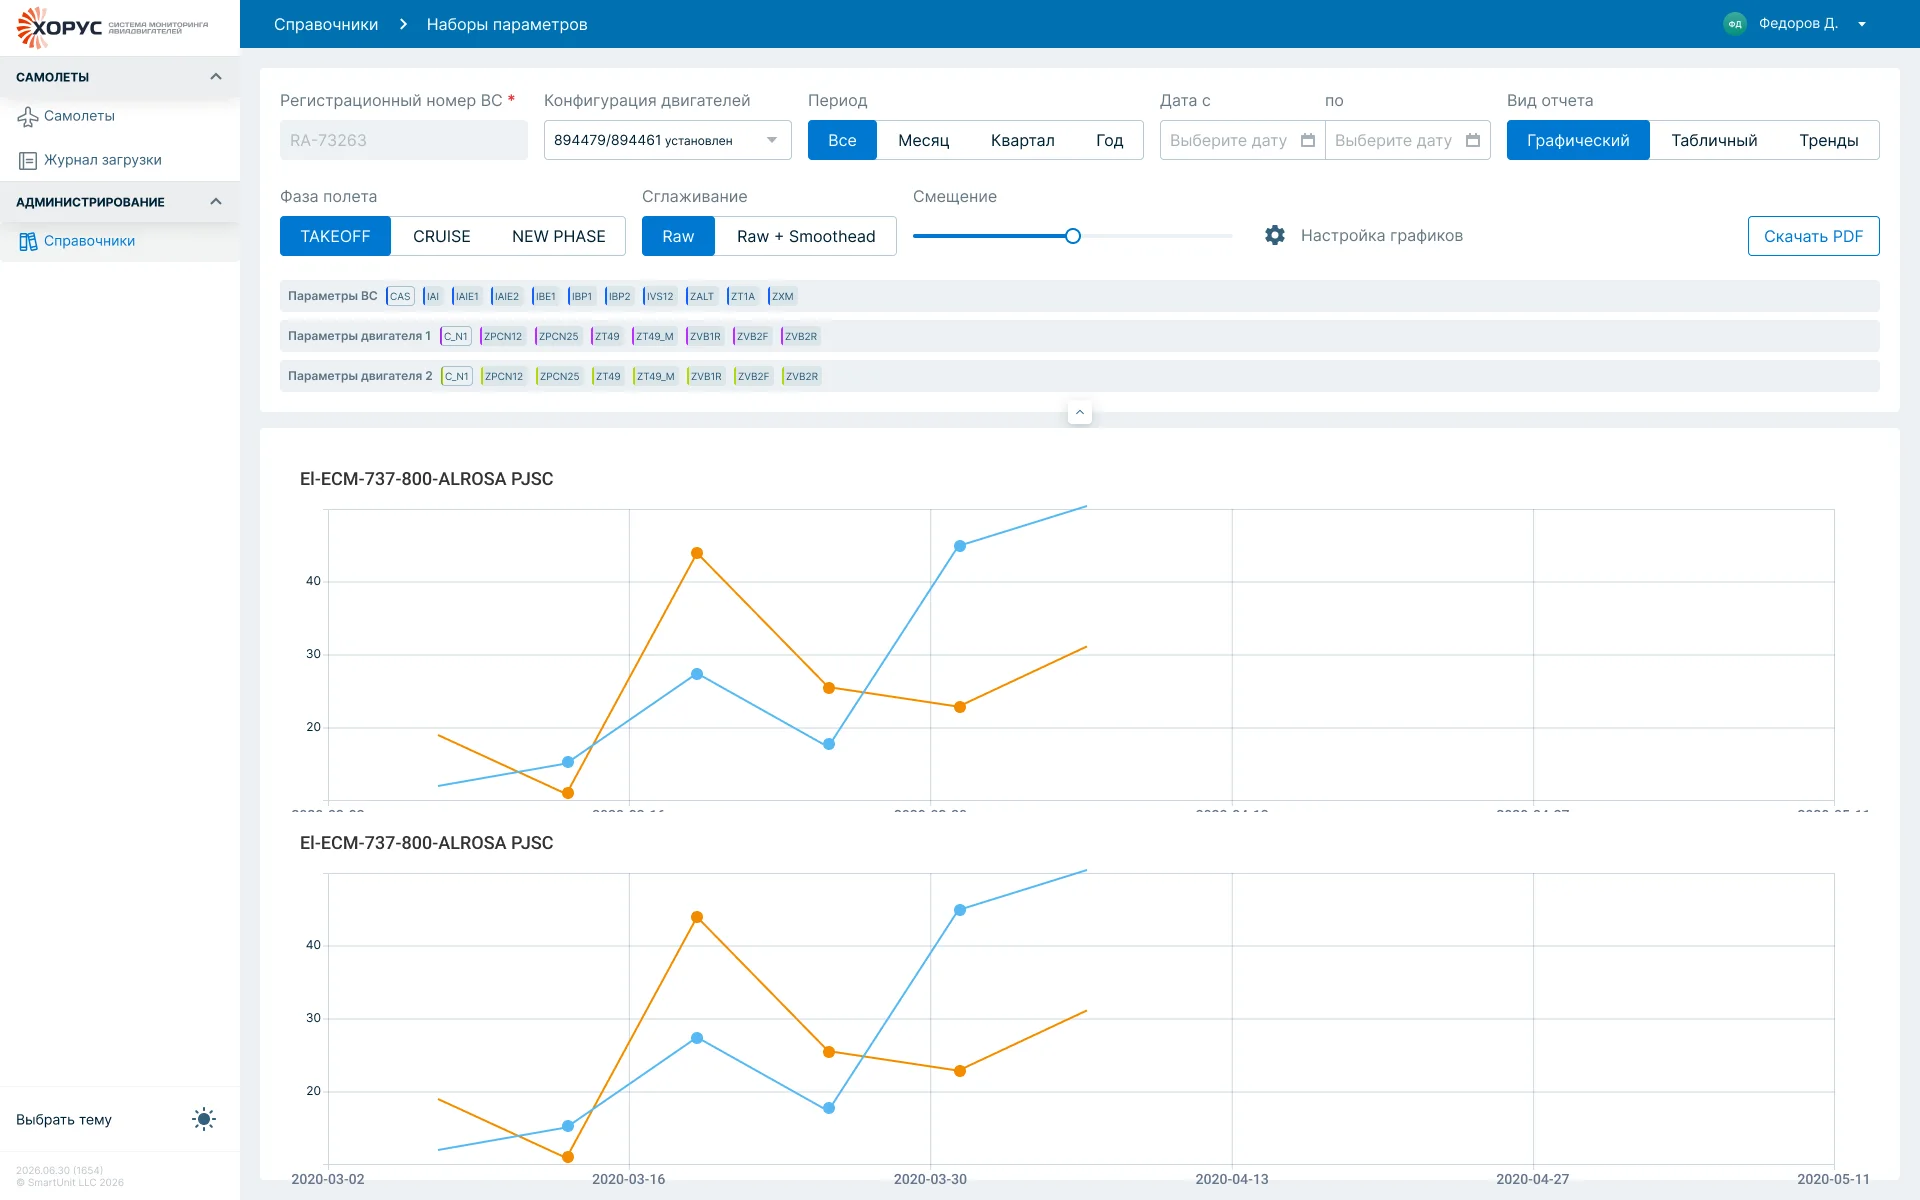Screen dimensions: 1920x1200
Task: Toggle the ZALT parameter chip
Action: click(x=702, y=296)
